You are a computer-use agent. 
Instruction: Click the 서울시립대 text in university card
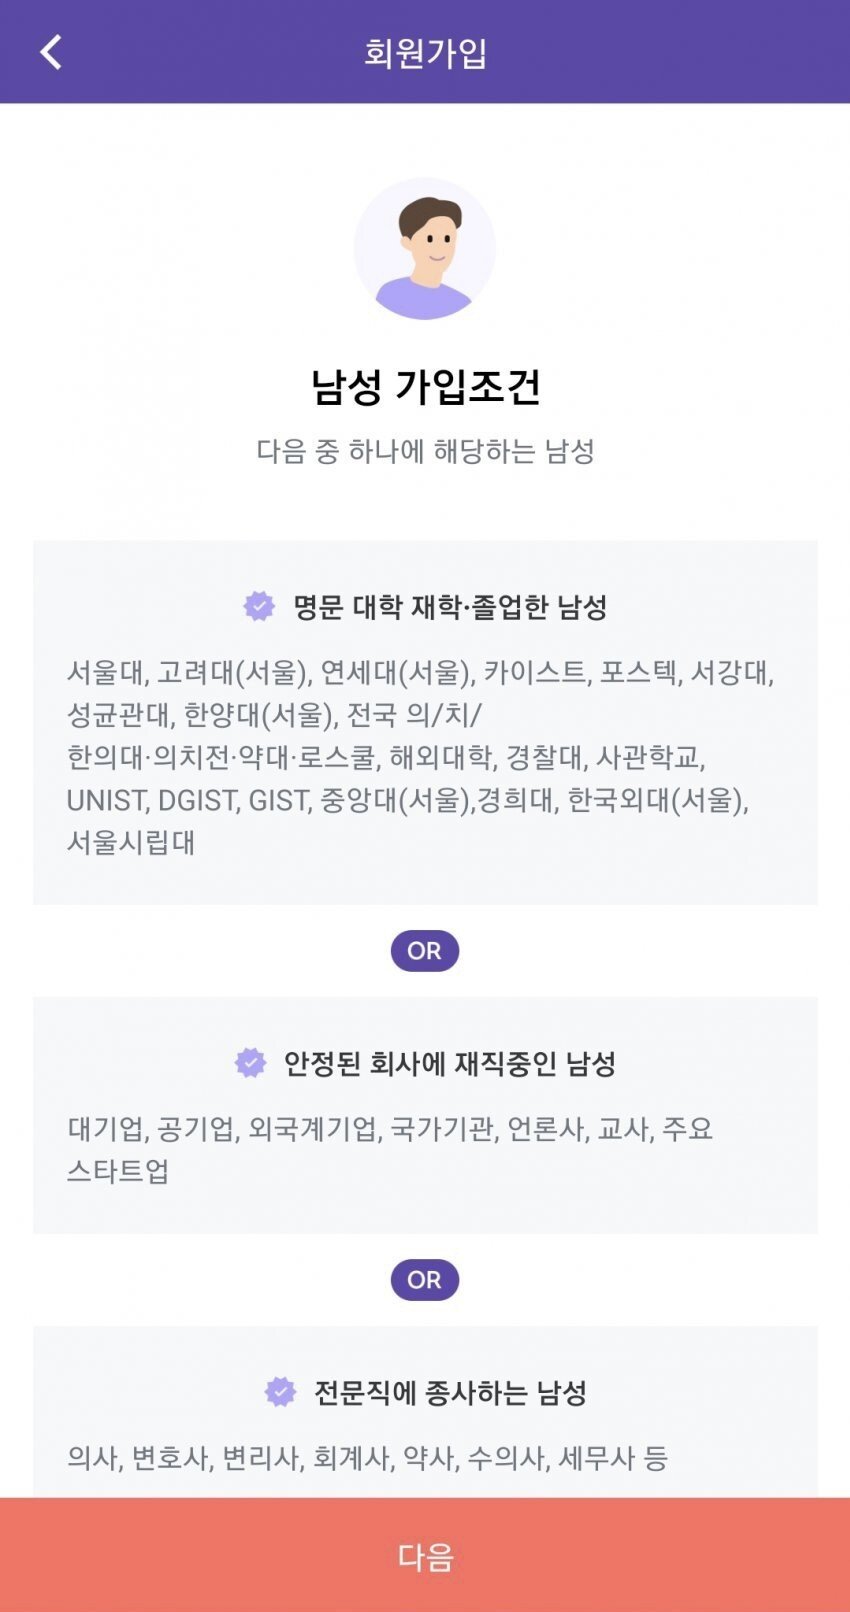click(131, 843)
